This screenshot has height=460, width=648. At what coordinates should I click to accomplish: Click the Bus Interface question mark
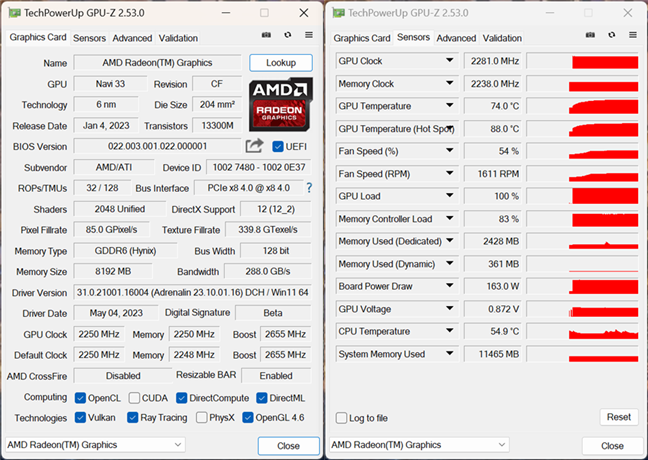point(309,188)
